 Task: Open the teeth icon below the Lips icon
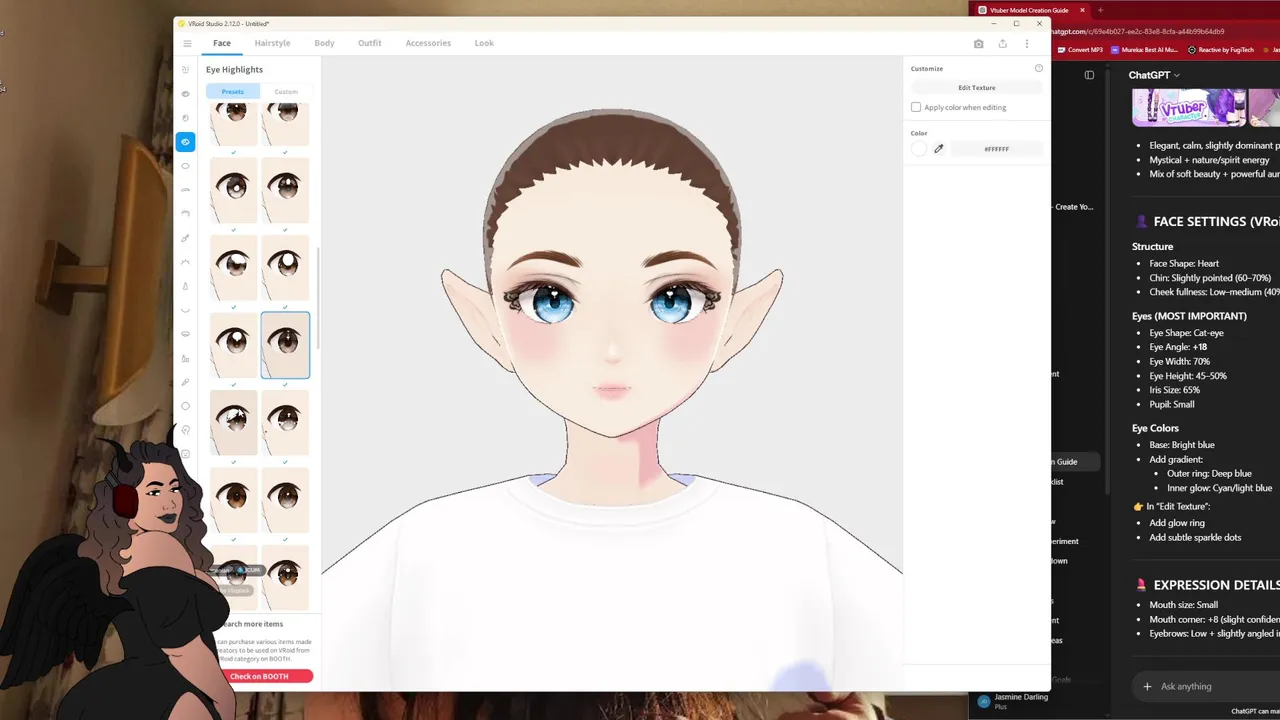(x=185, y=358)
